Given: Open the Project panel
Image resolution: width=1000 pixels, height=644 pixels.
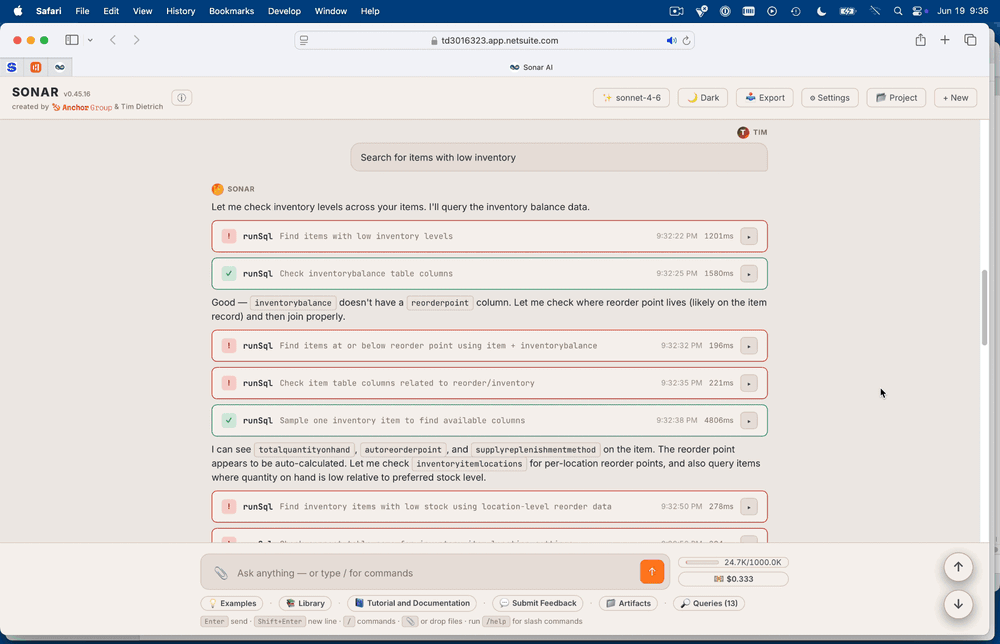Looking at the screenshot, I should pos(896,98).
